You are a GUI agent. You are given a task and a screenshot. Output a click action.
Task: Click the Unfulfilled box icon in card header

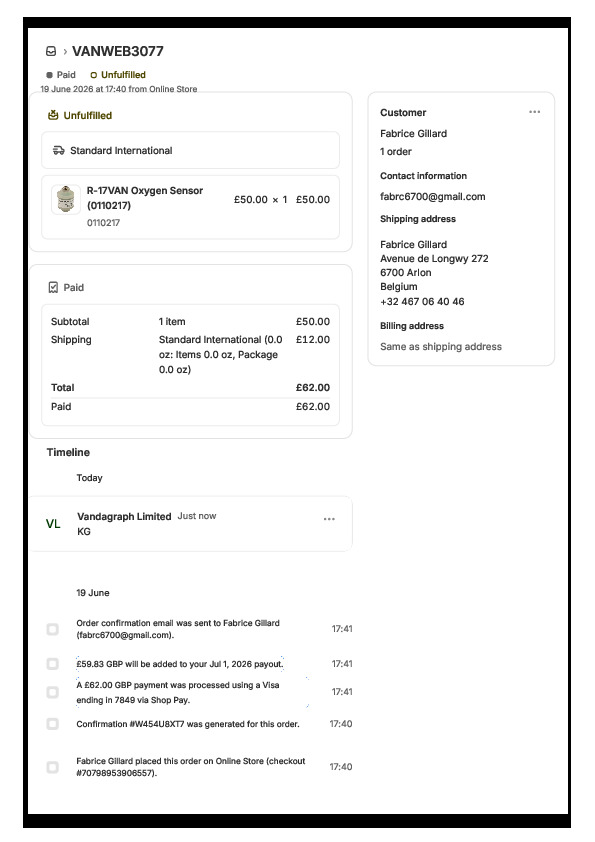point(53,115)
